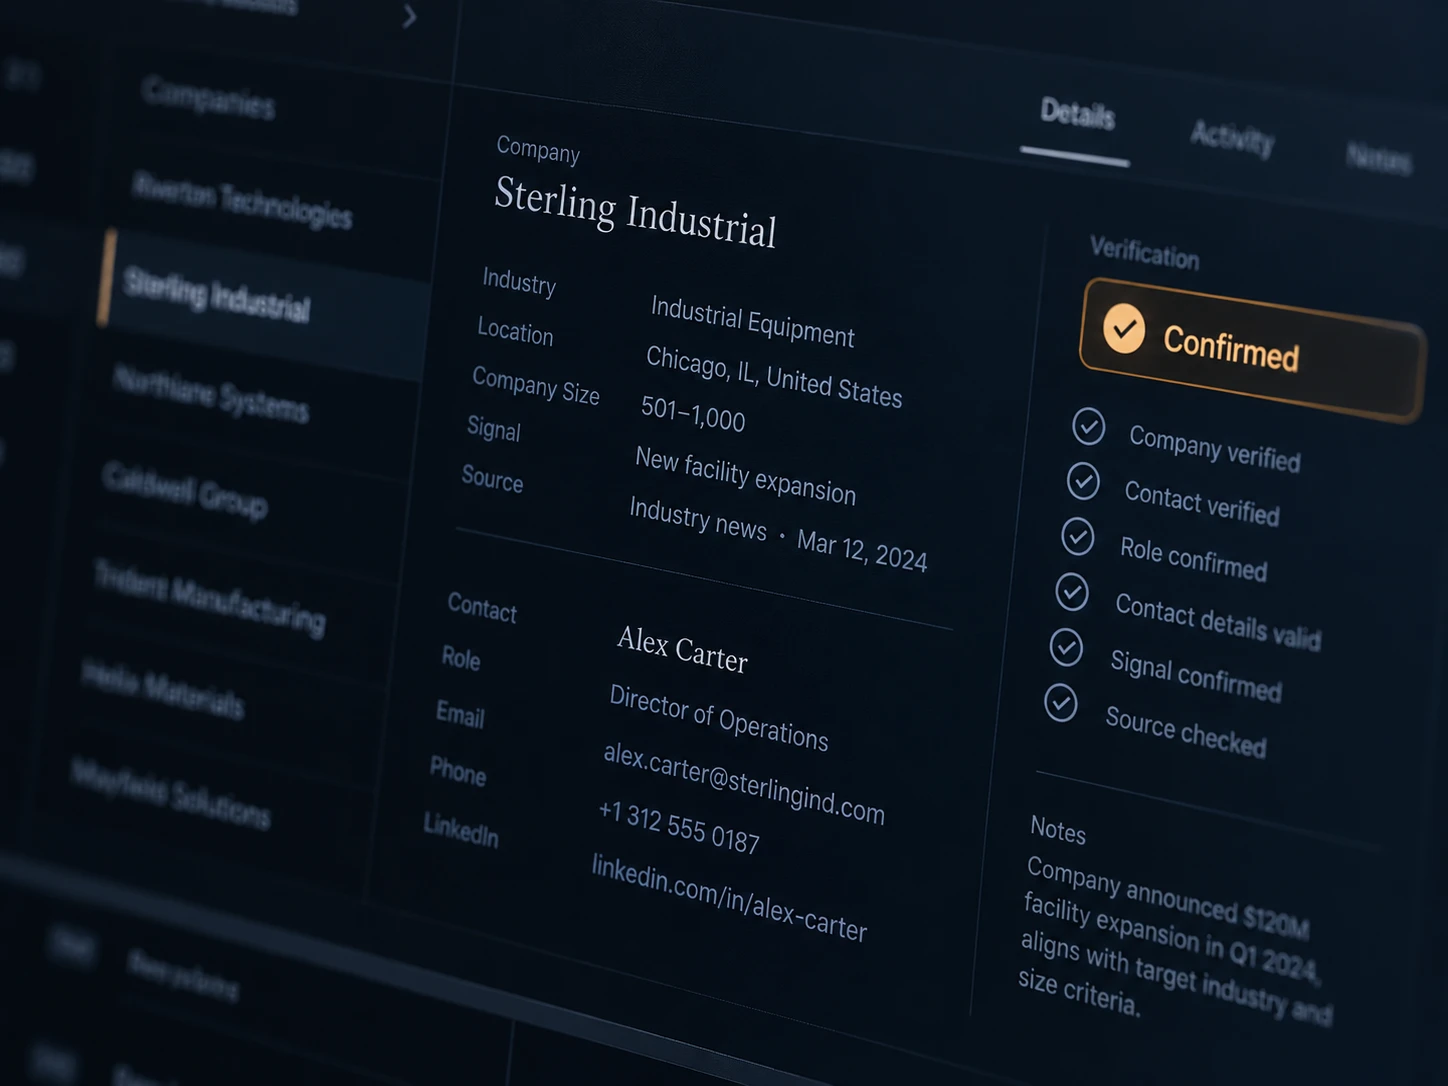Open the linkedin.com/in/alex-carter profile link
The image size is (1448, 1086).
729,898
